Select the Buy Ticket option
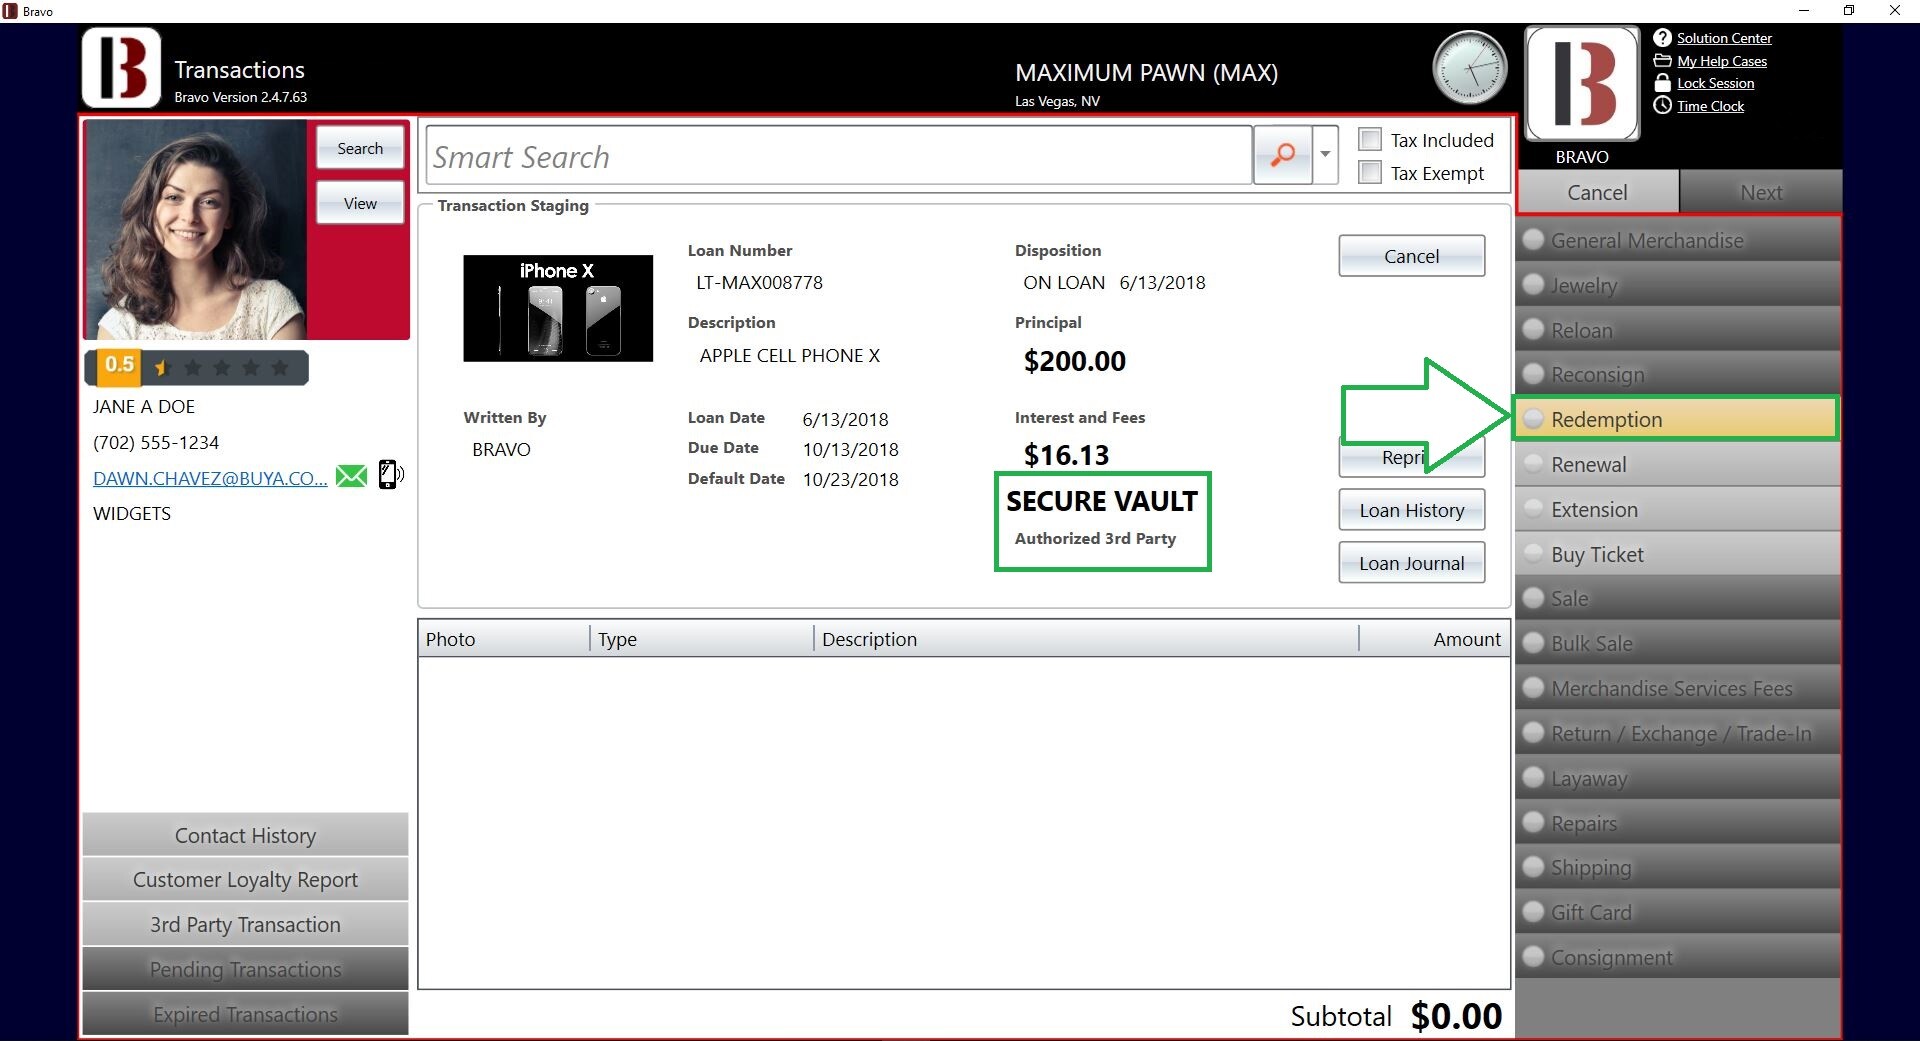This screenshot has height=1041, width=1920. click(x=1678, y=554)
